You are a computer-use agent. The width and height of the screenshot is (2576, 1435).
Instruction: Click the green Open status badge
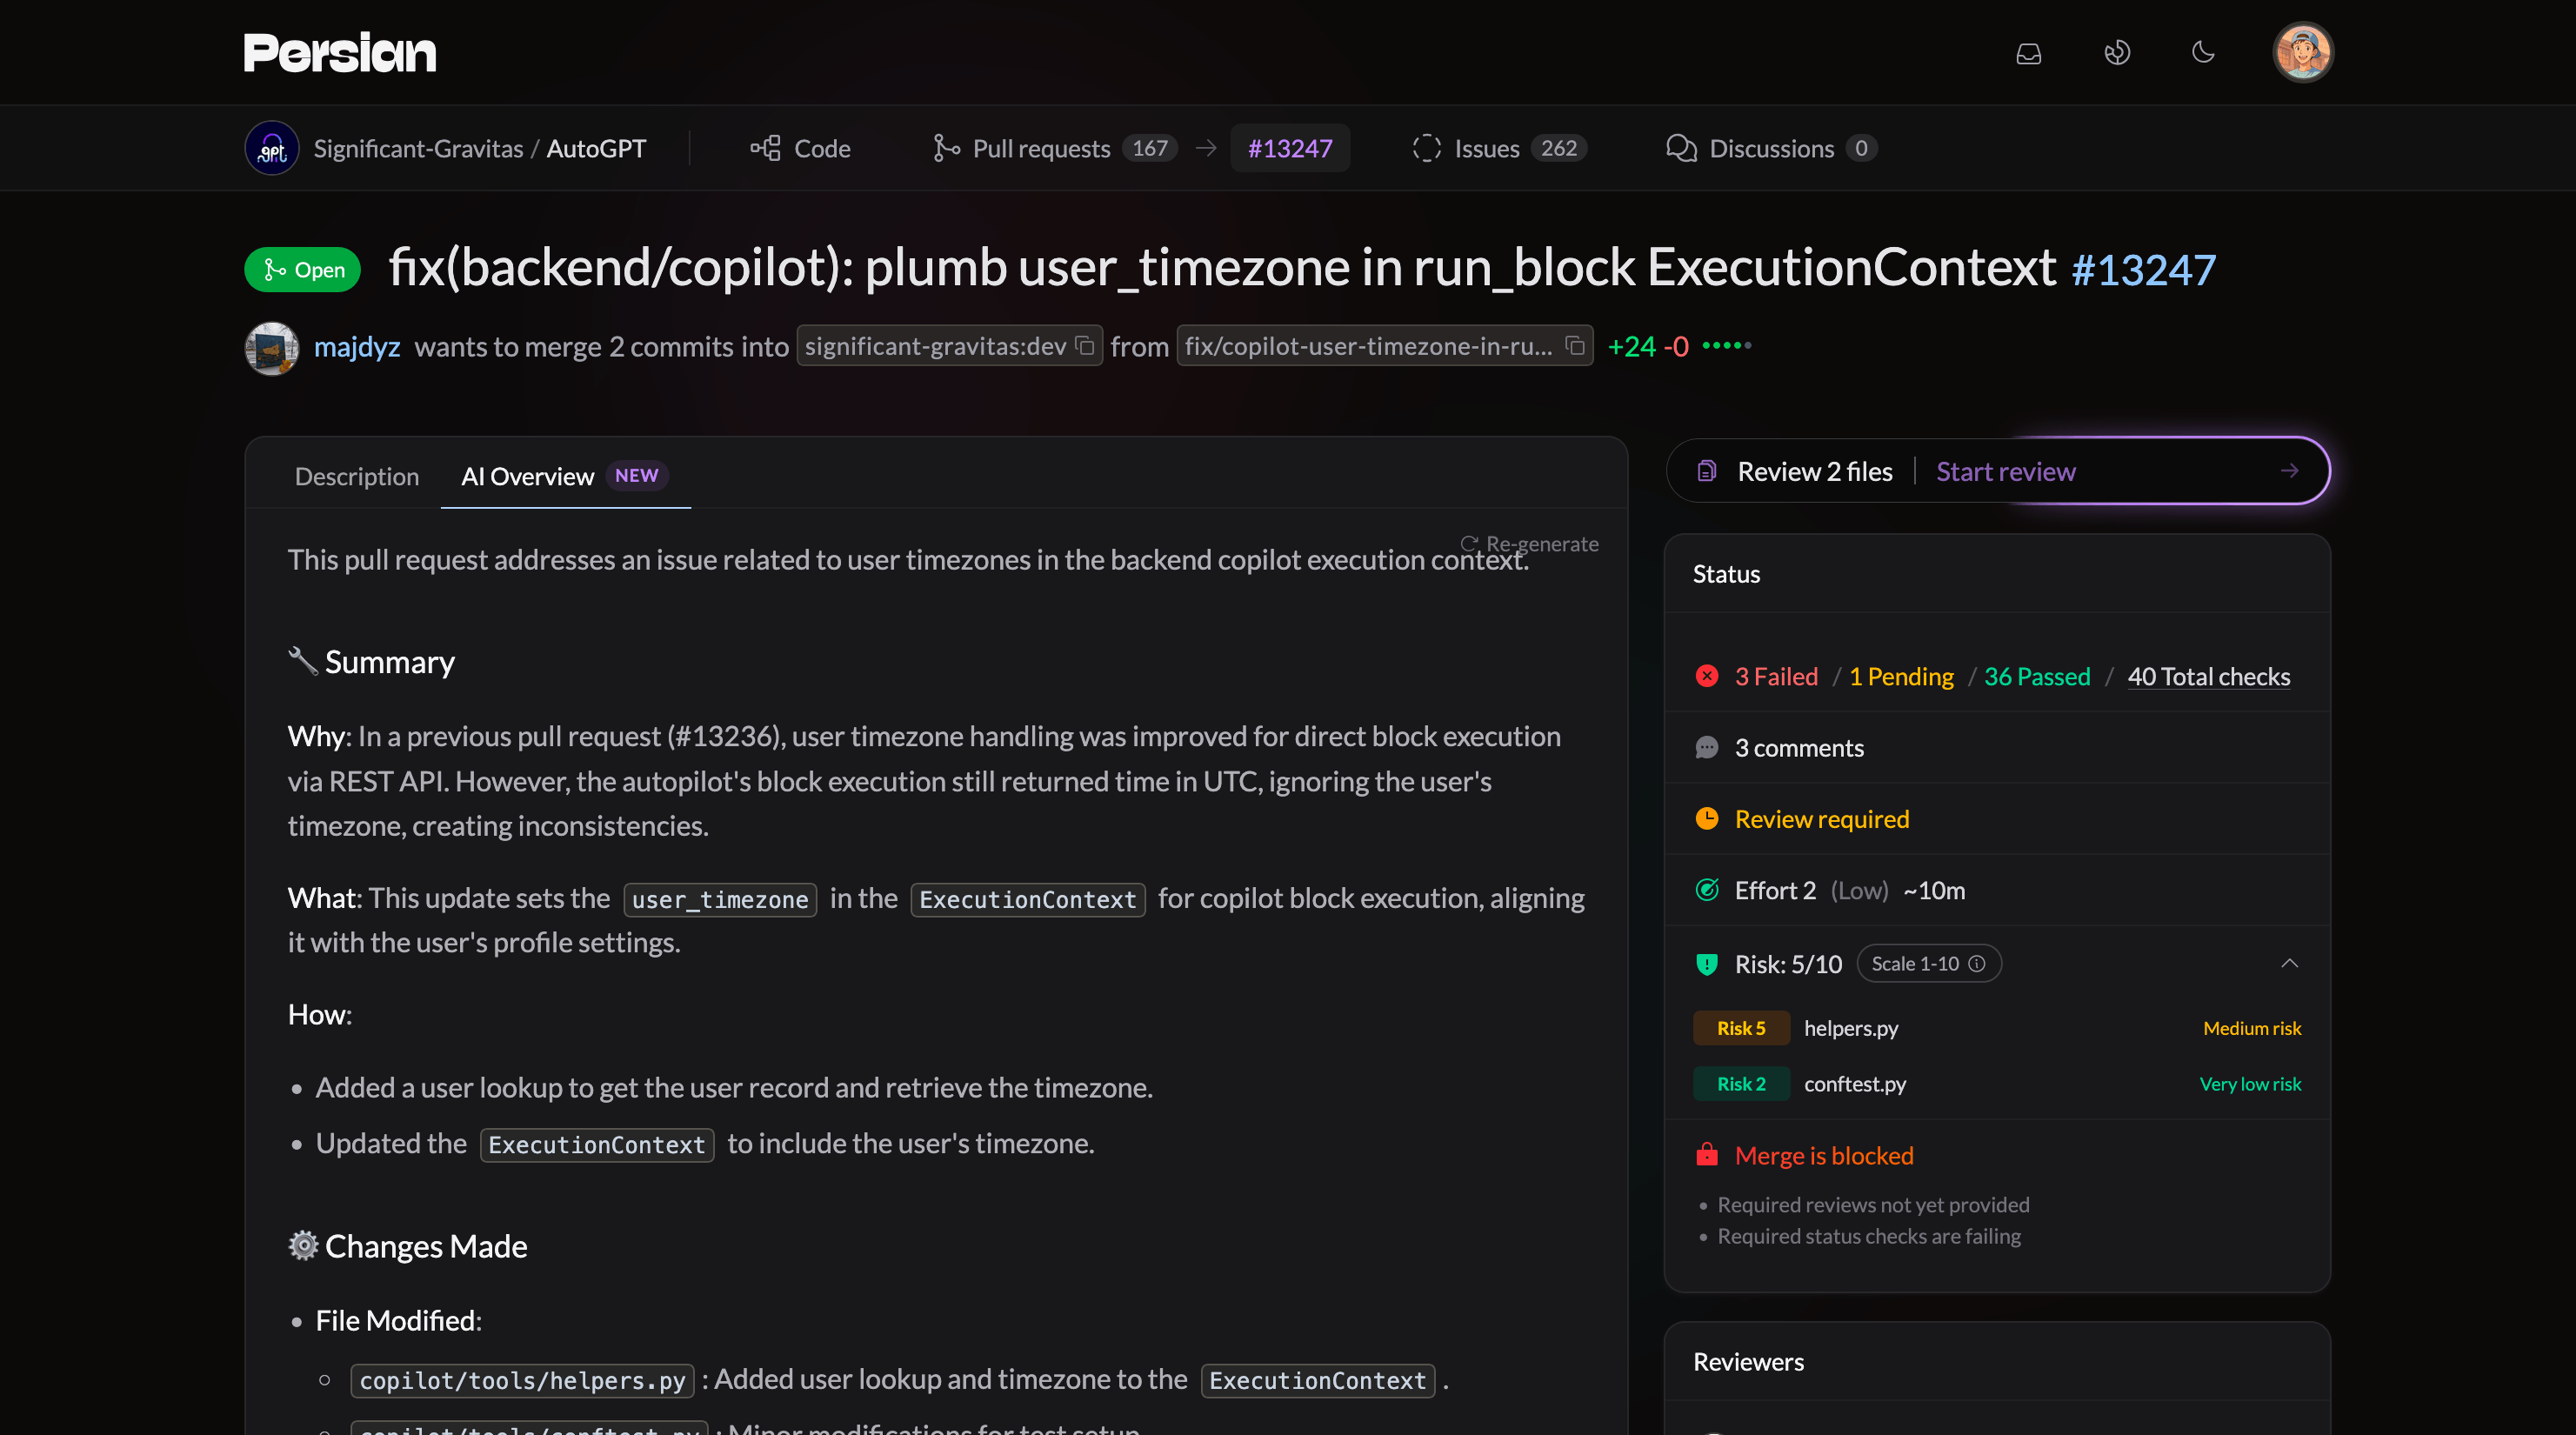[x=303, y=270]
